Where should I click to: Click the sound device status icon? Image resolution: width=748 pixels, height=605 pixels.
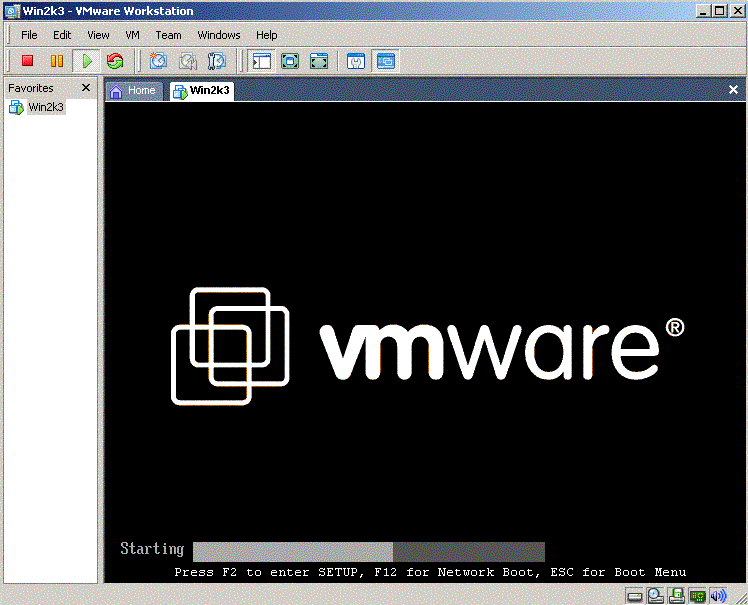pyautogui.click(x=718, y=595)
